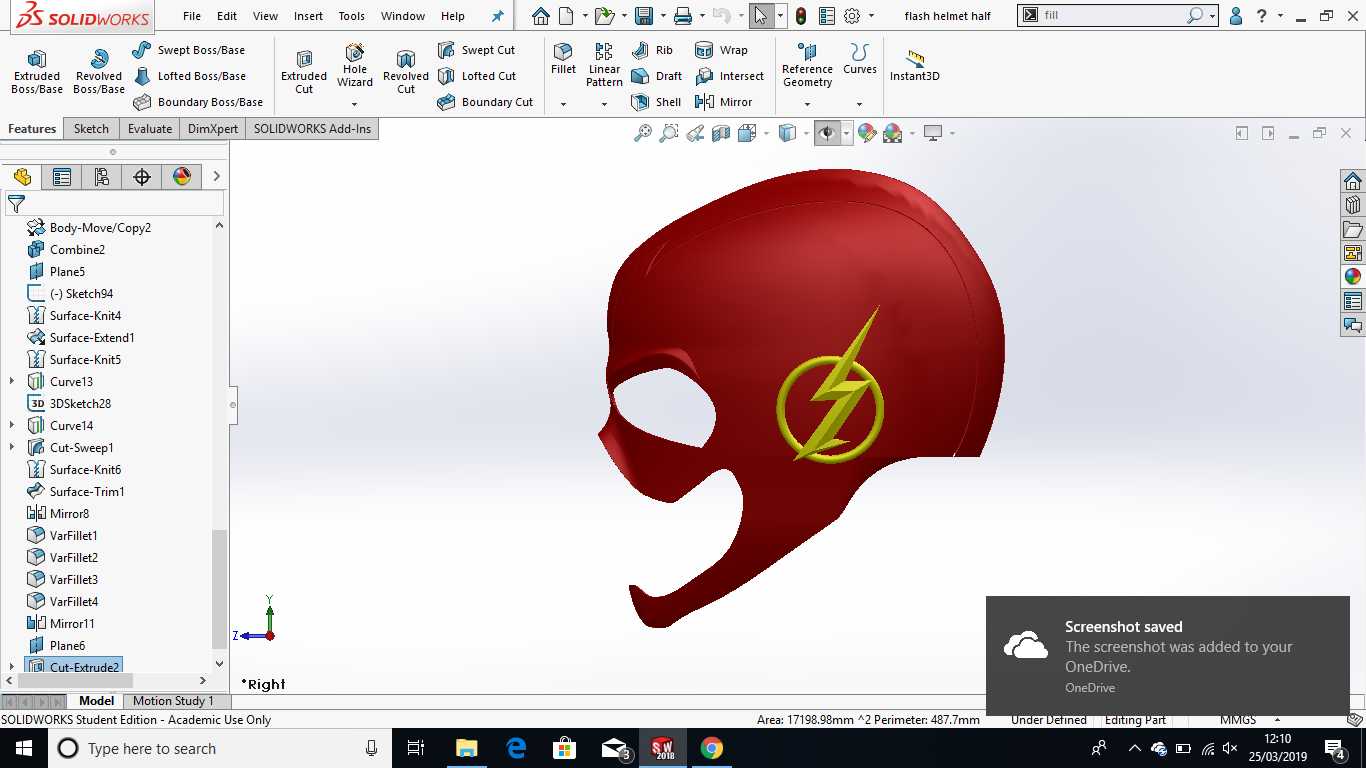
Task: Select the Shell feature tool
Action: pos(656,102)
